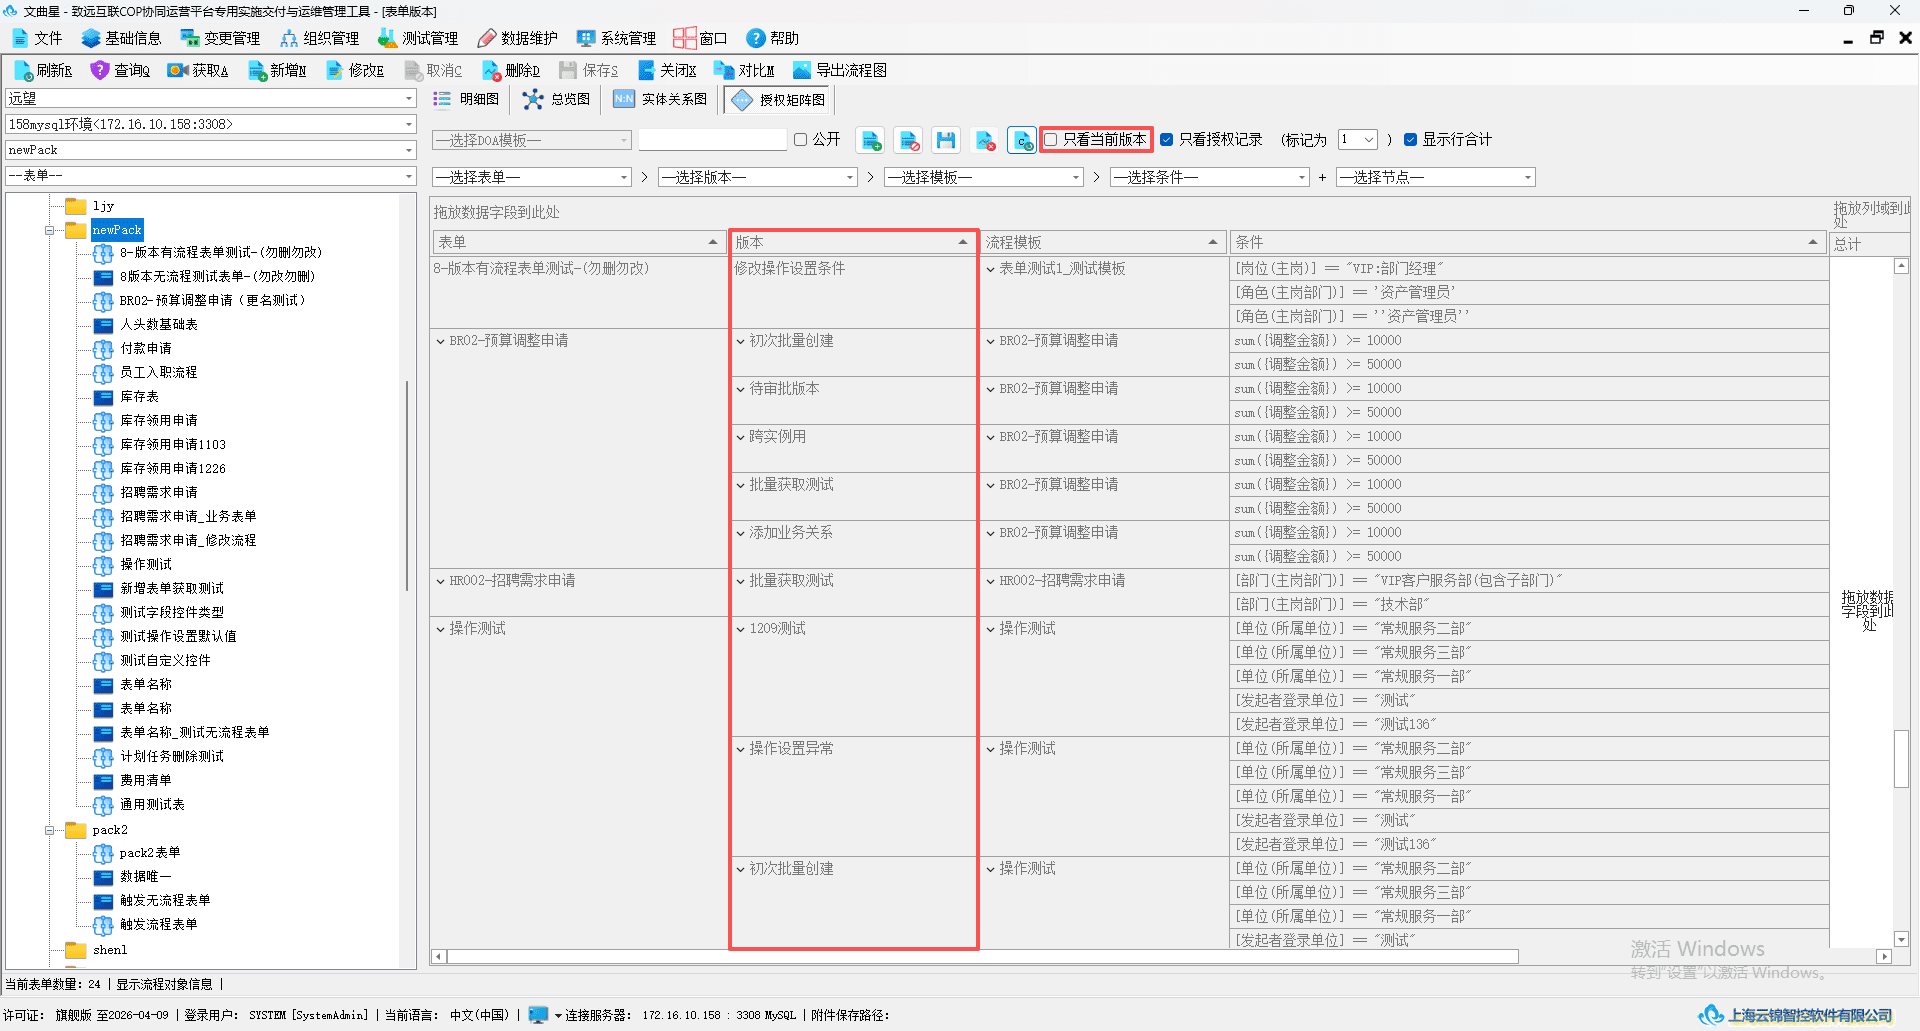Image resolution: width=1920 pixels, height=1031 pixels.
Task: Open the 数据维护 menu
Action: (517, 38)
